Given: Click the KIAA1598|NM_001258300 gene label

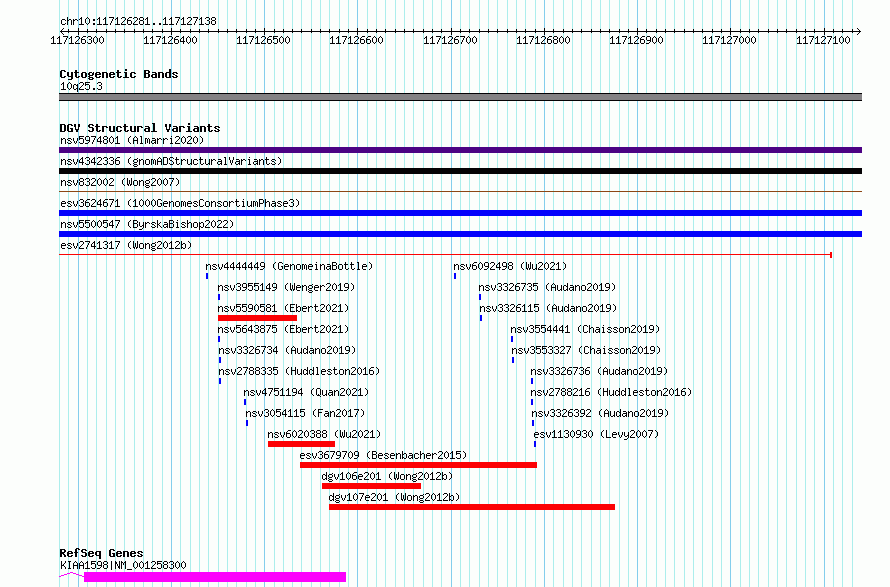Looking at the screenshot, I should 123,565.
